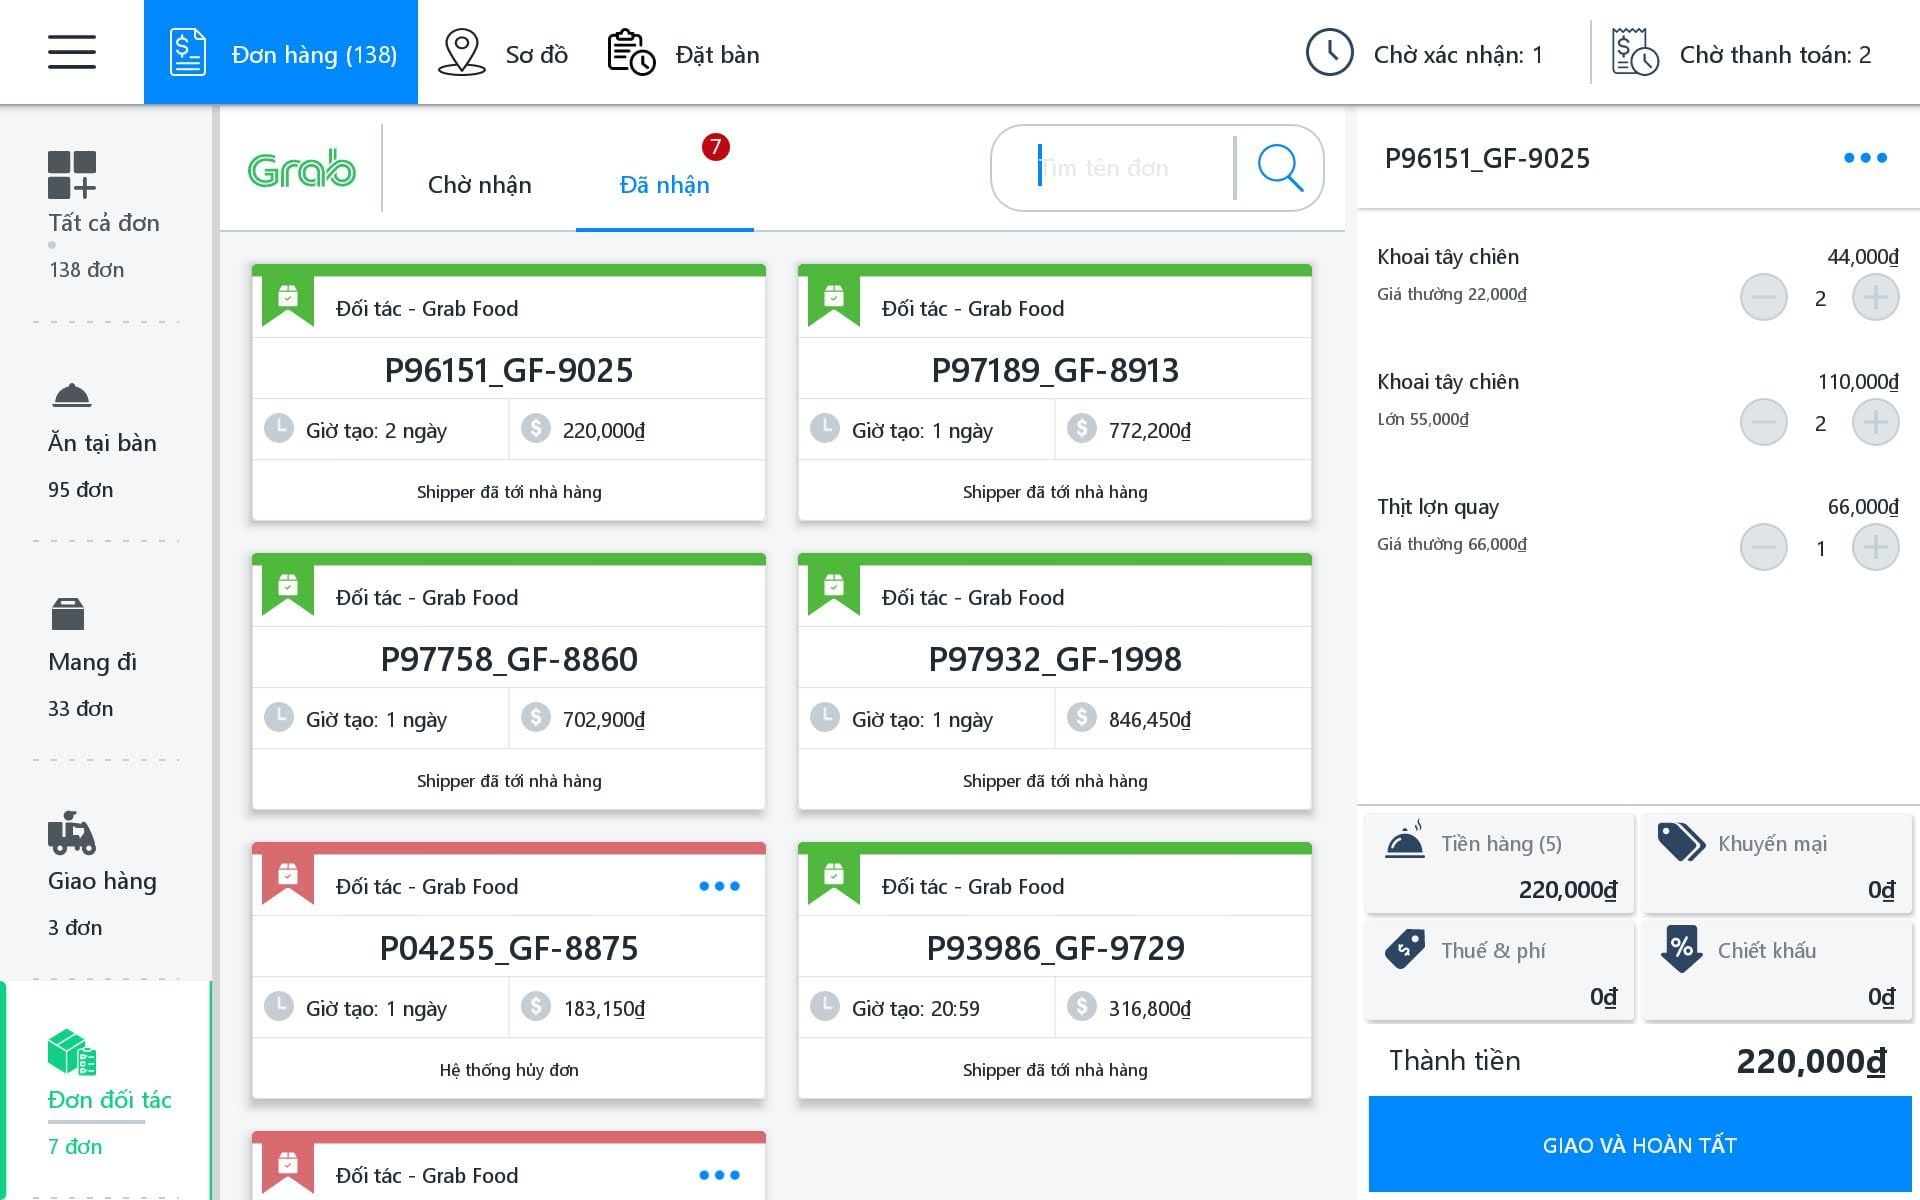This screenshot has height=1200, width=1920.
Task: Increase regular Khoai tây chiên quantity
Action: tap(1875, 298)
